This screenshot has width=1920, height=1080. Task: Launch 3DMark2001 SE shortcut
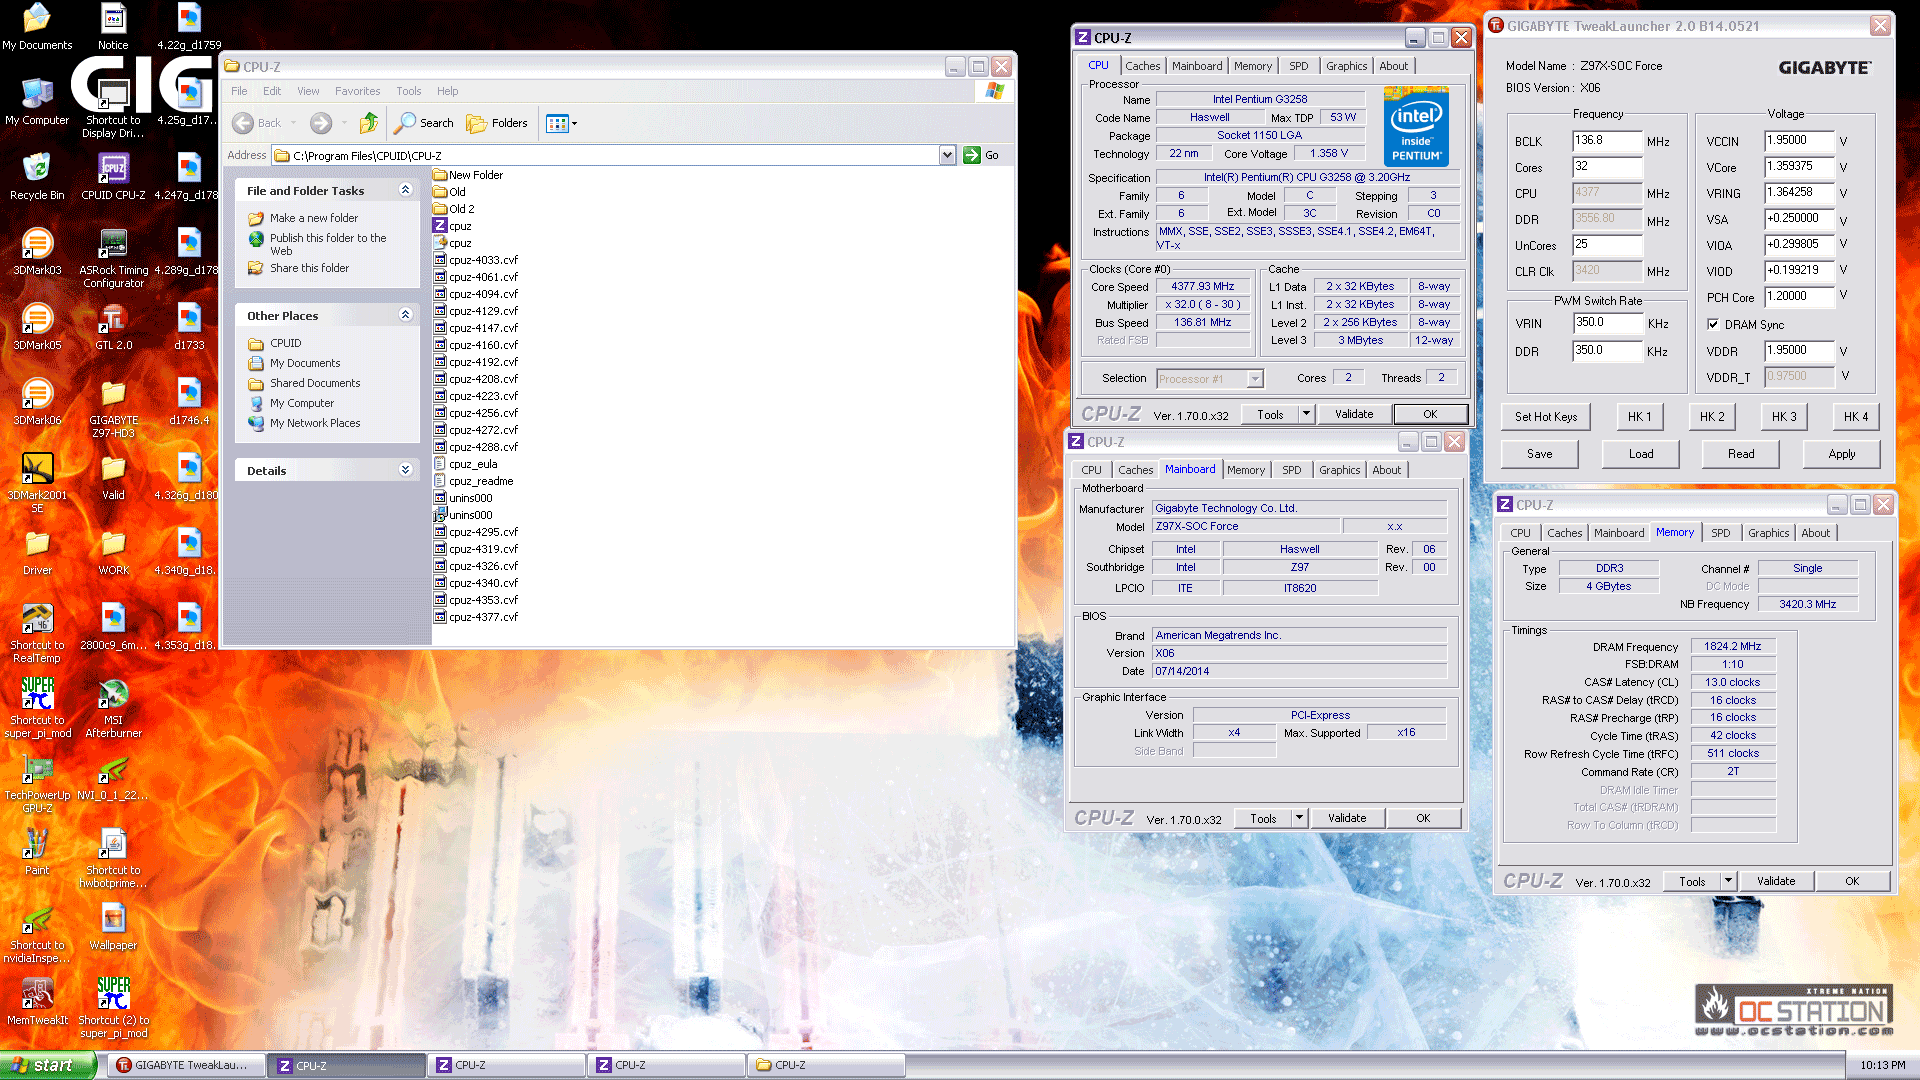click(x=37, y=483)
